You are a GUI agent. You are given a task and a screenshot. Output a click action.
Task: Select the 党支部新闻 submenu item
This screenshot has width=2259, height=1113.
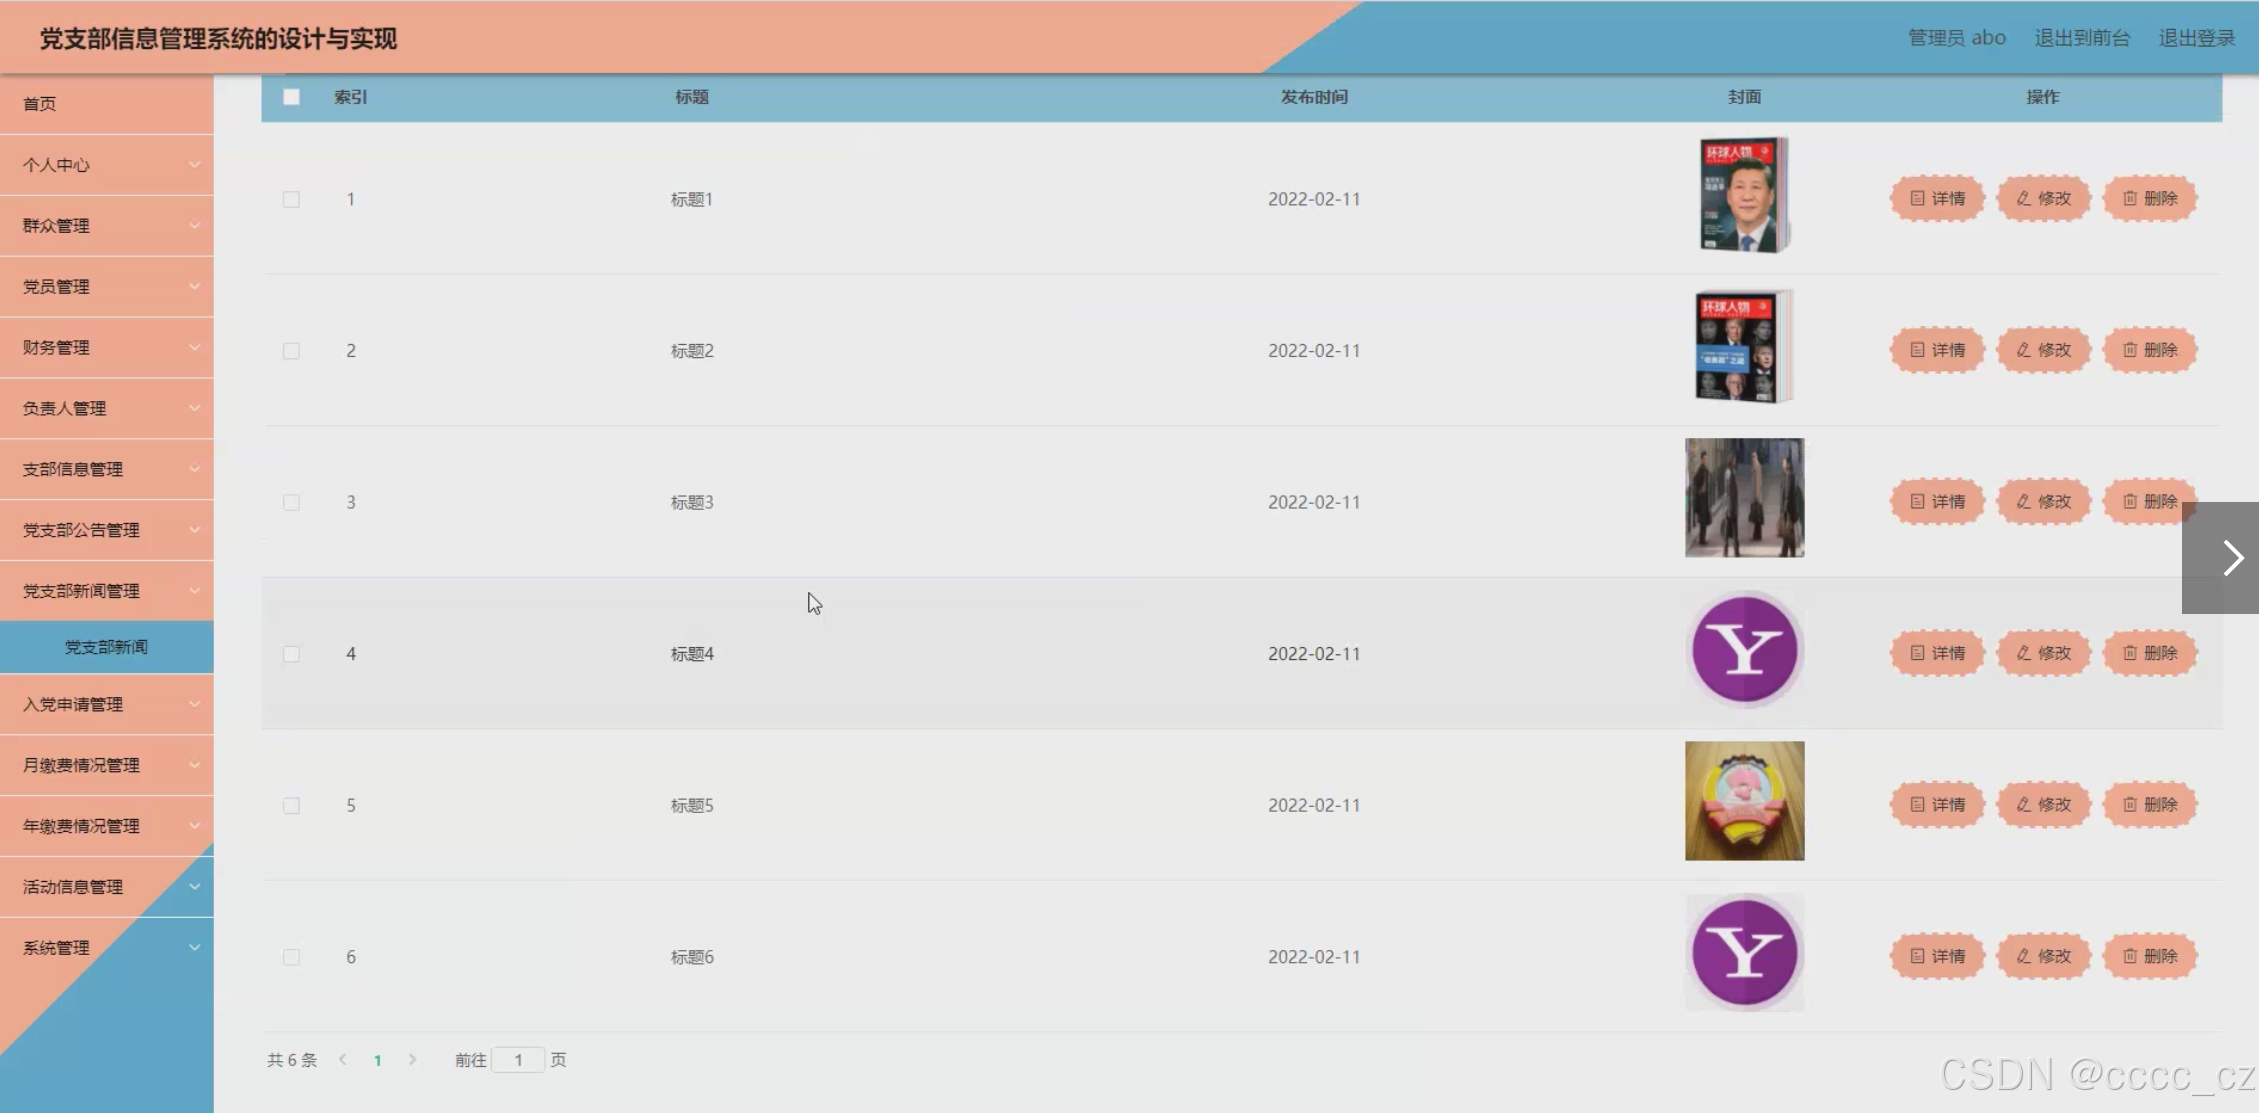pos(106,647)
